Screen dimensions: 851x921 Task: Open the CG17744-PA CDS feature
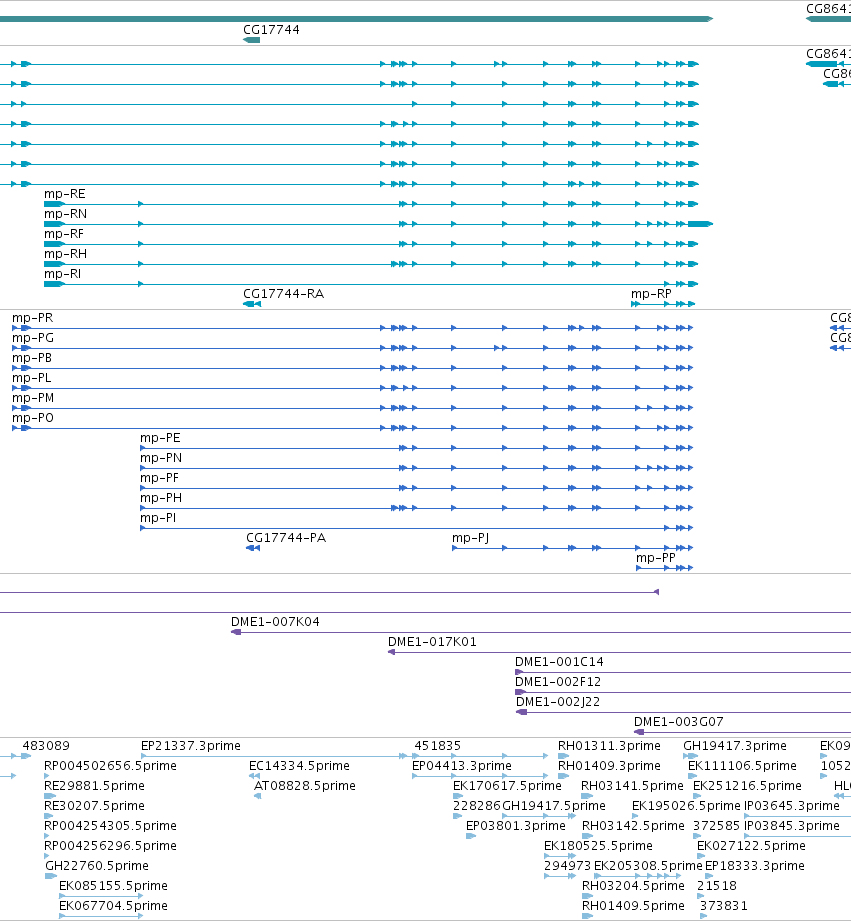[253, 548]
